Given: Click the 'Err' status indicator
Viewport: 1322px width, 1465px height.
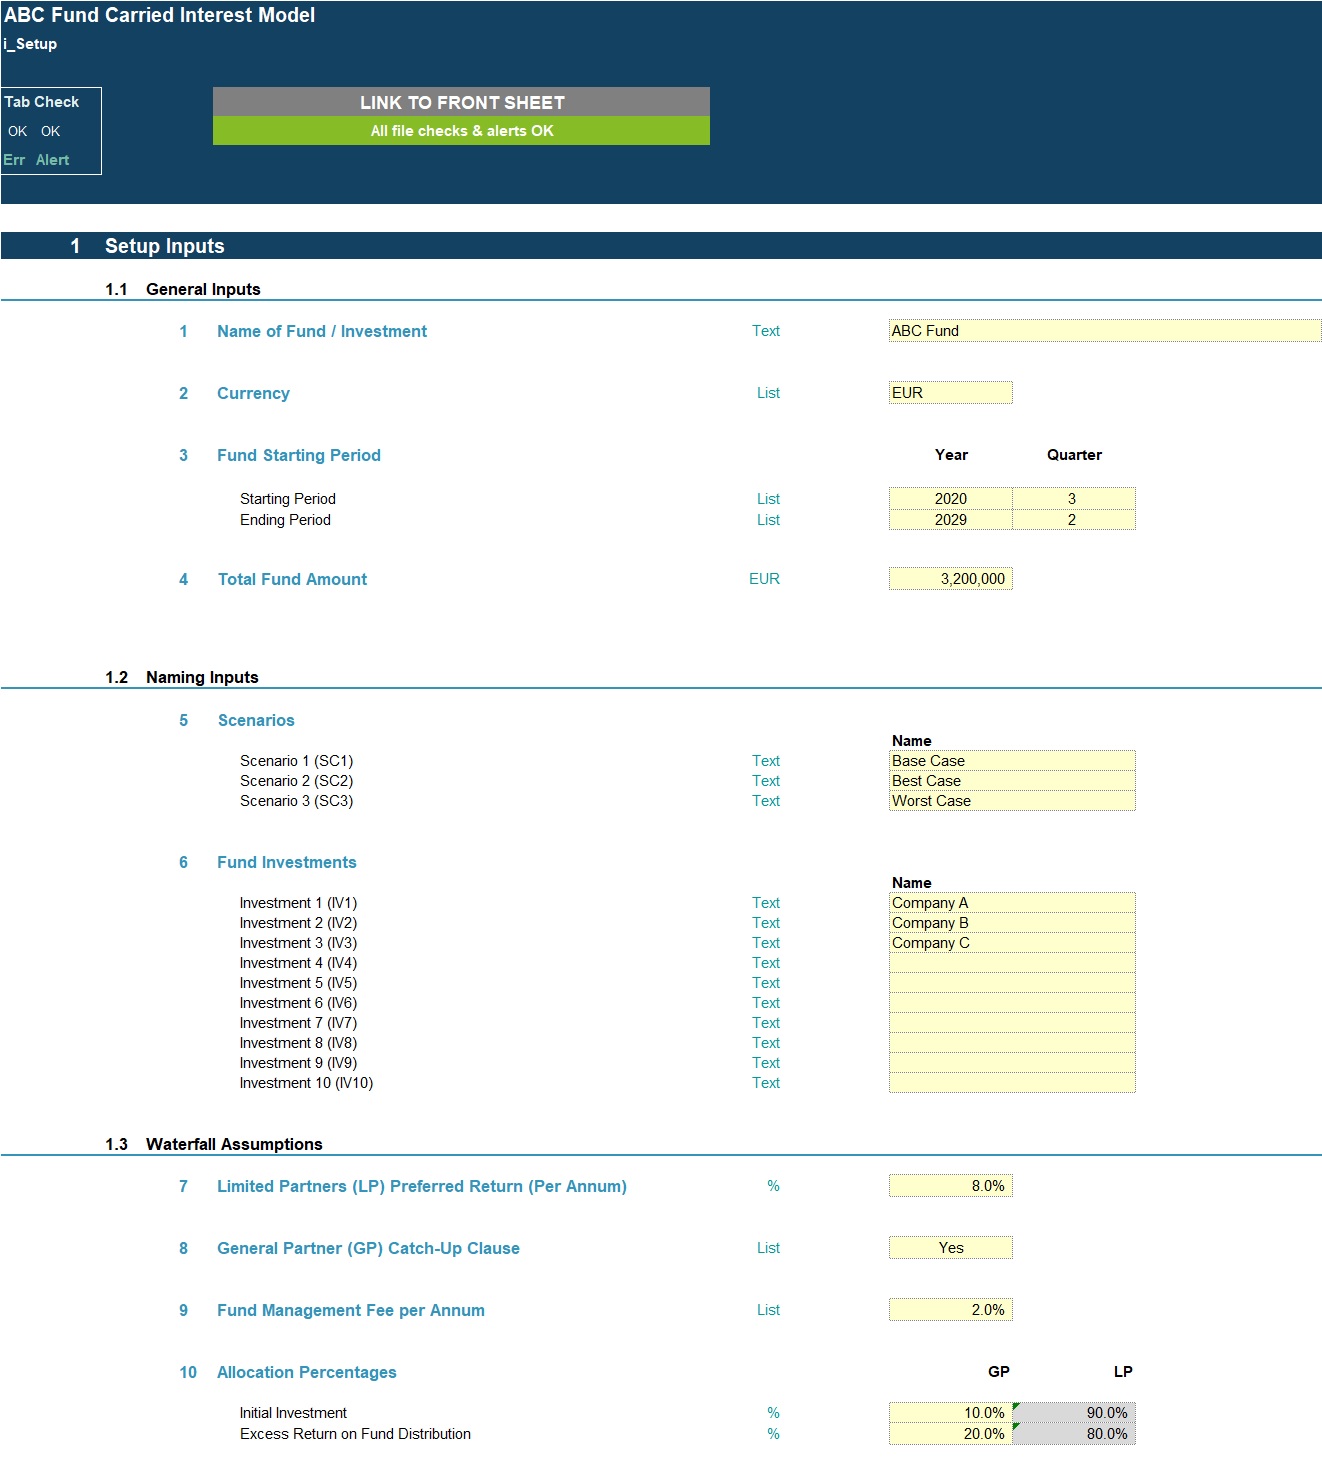Looking at the screenshot, I should pyautogui.click(x=14, y=160).
